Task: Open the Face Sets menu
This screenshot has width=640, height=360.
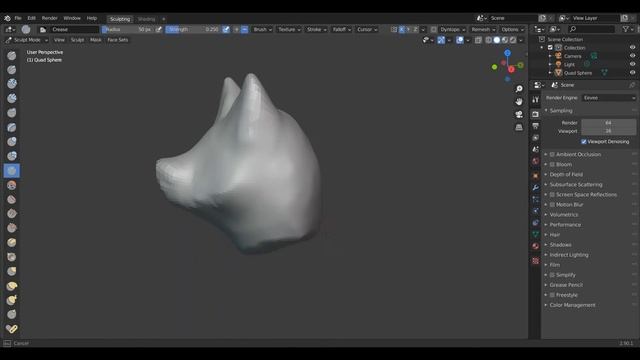Action: tap(118, 40)
